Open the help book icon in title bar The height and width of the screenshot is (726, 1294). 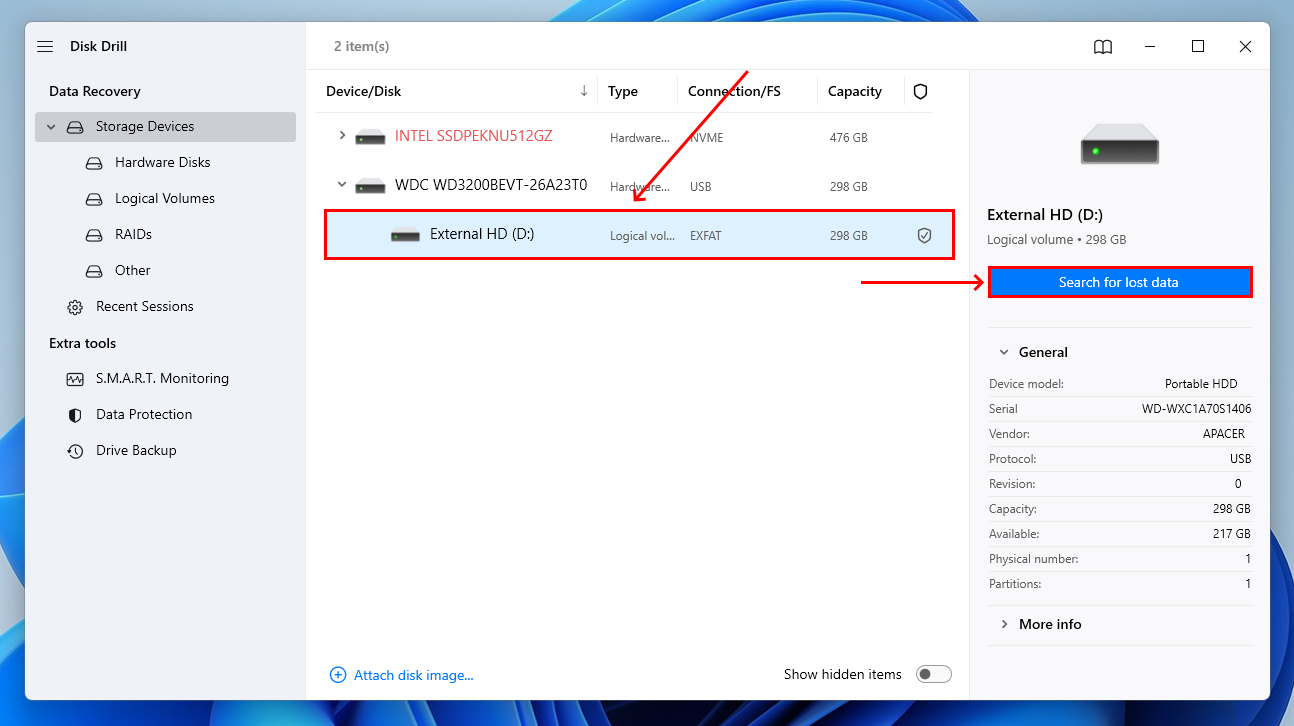(1102, 47)
